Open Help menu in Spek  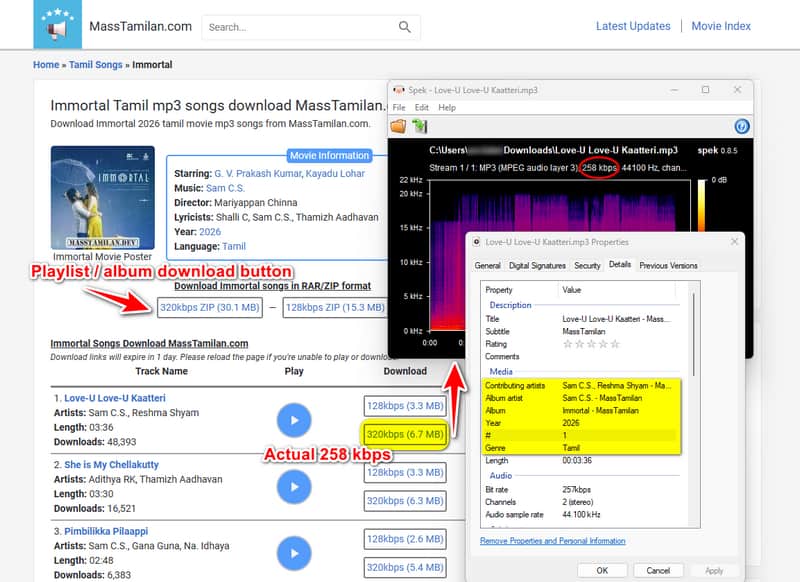tap(447, 108)
